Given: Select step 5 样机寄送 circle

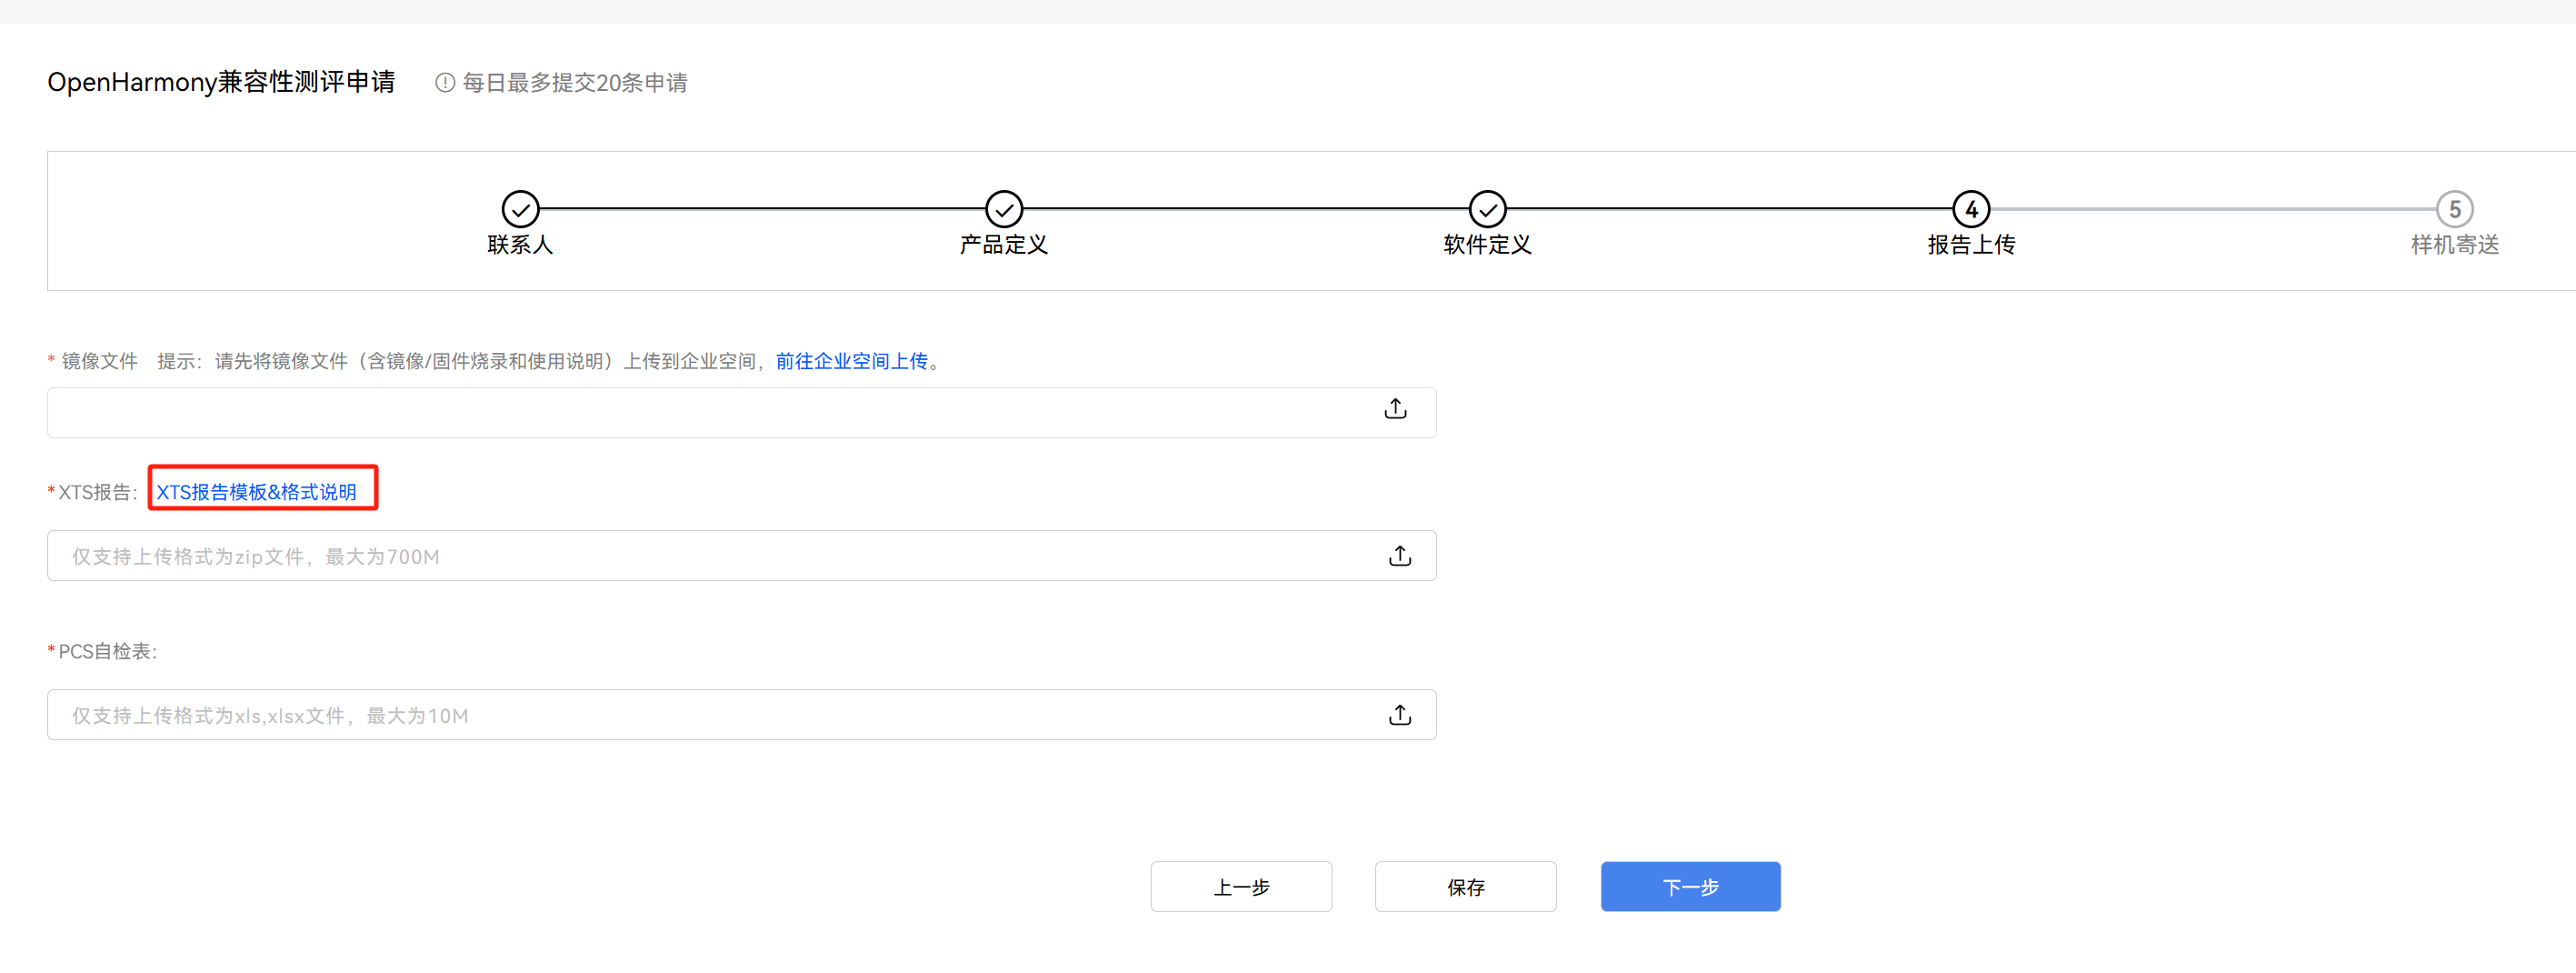Looking at the screenshot, I should [2455, 209].
